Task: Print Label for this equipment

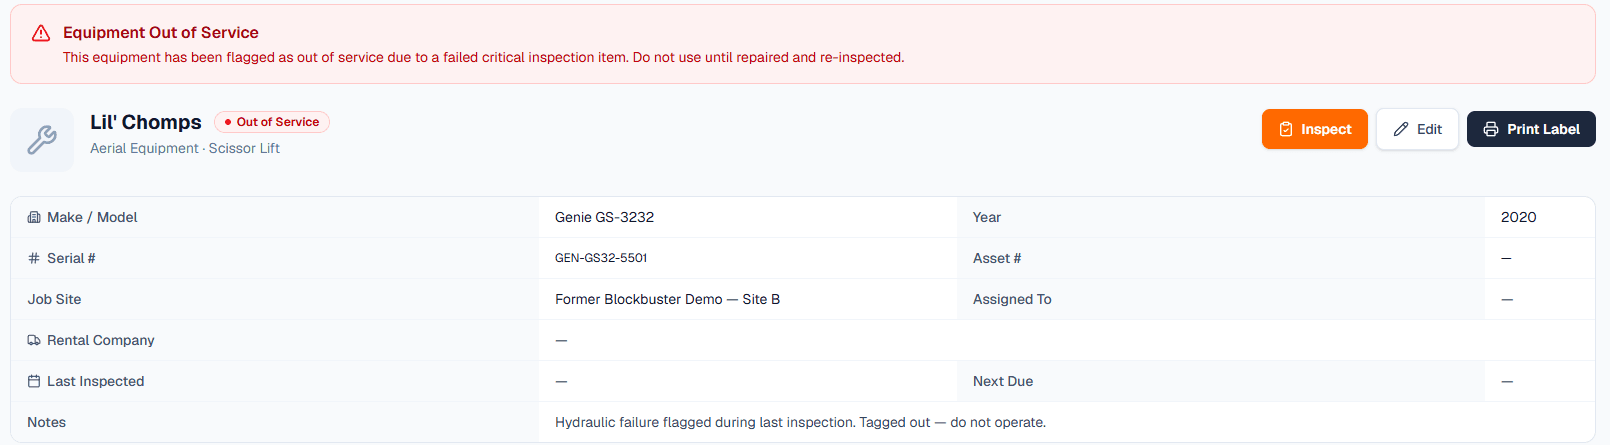Action: click(1531, 129)
